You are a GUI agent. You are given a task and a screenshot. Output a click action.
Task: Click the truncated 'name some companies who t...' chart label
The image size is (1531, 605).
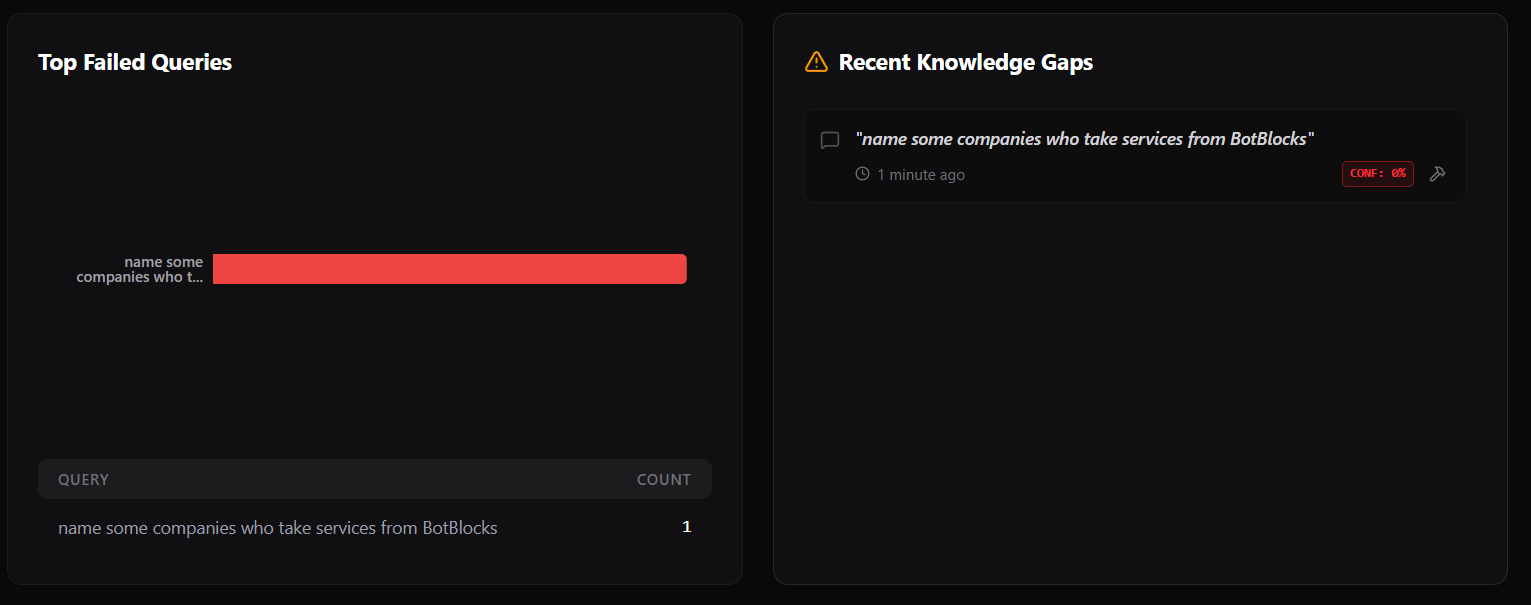[x=140, y=269]
